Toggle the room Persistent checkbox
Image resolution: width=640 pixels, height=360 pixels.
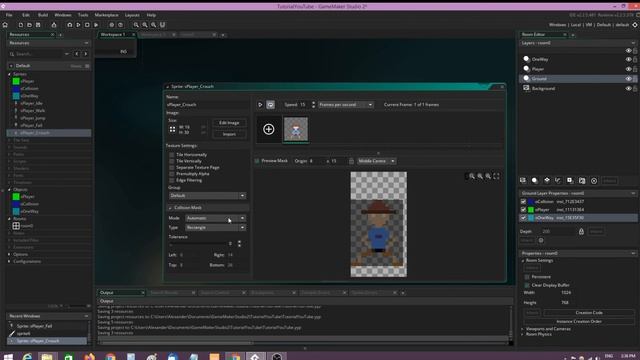[527, 277]
